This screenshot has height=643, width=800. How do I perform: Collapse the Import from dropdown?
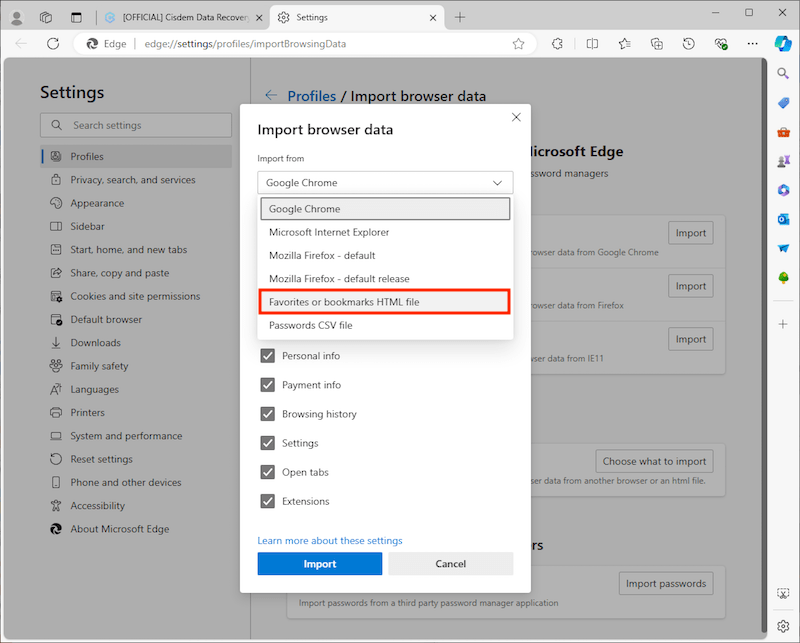(385, 183)
